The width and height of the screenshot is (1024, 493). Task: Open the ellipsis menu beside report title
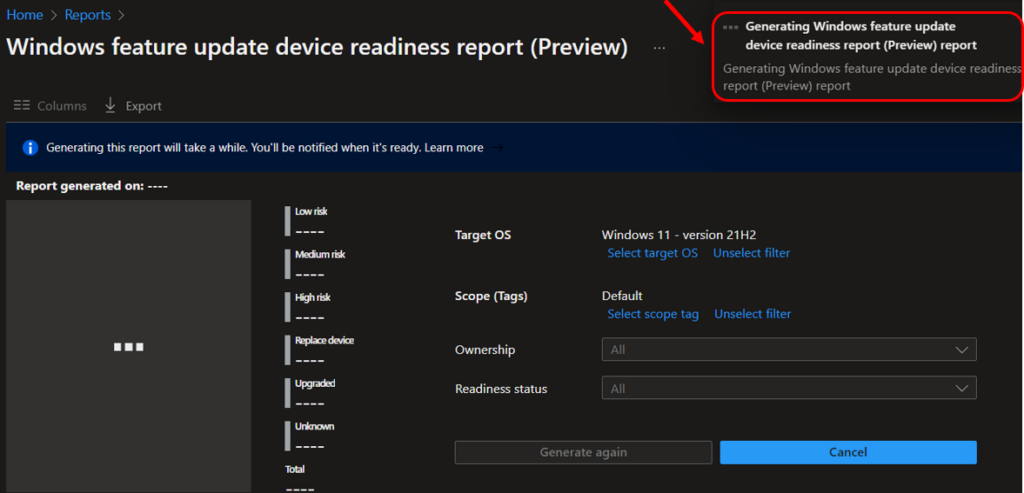[x=659, y=48]
